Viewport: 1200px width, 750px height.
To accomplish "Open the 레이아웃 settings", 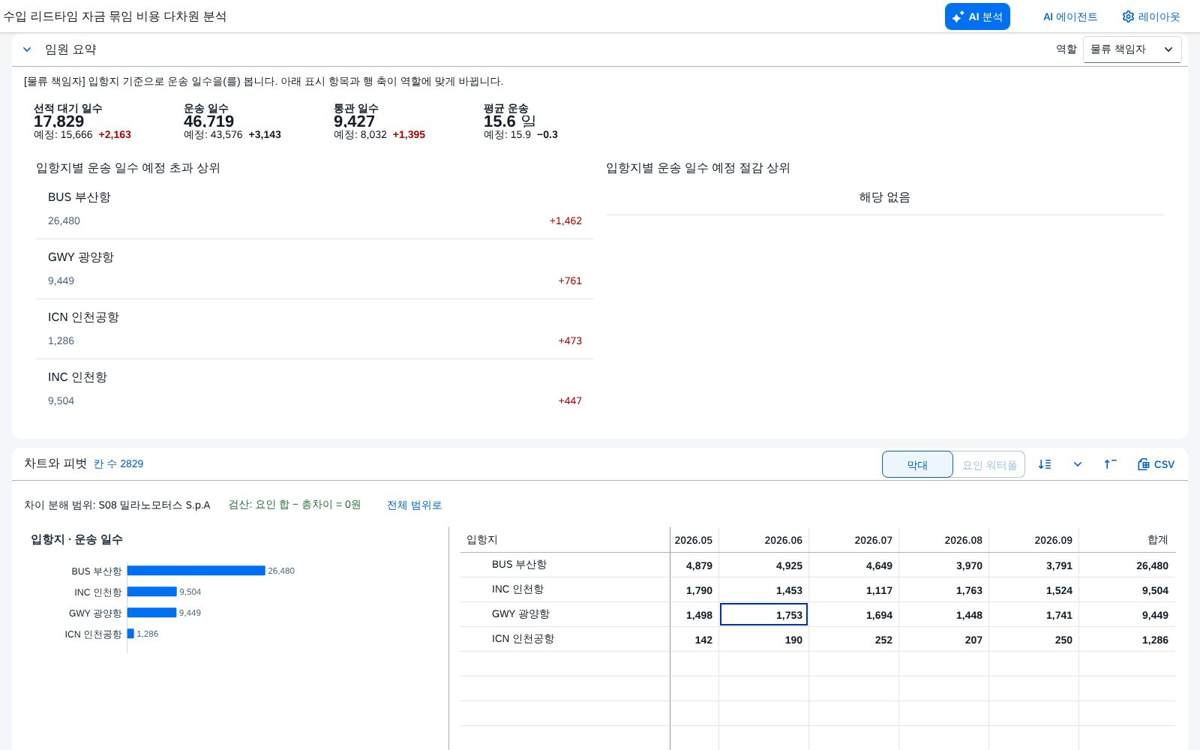I will [1151, 17].
